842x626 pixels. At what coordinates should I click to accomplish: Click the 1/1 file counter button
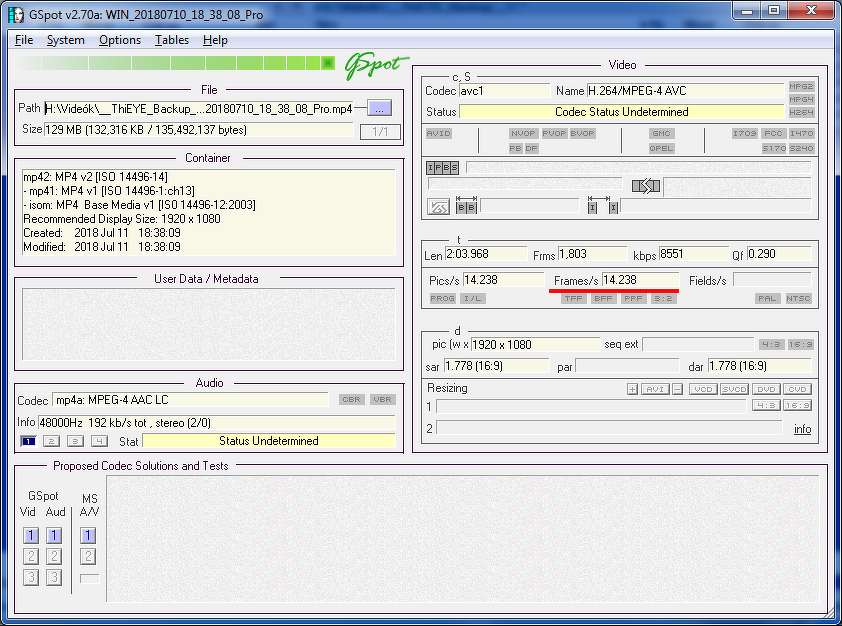380,132
